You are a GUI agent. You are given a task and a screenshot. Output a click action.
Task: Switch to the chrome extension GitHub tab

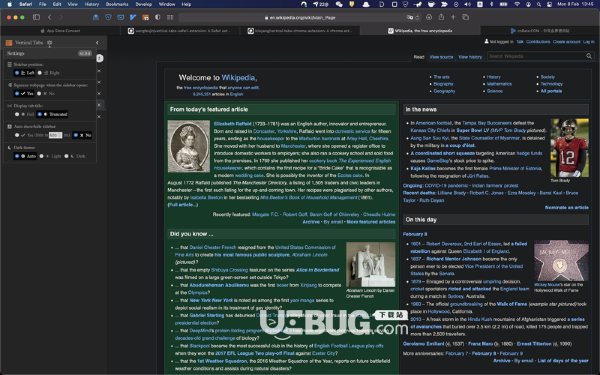pyautogui.click(x=300, y=31)
